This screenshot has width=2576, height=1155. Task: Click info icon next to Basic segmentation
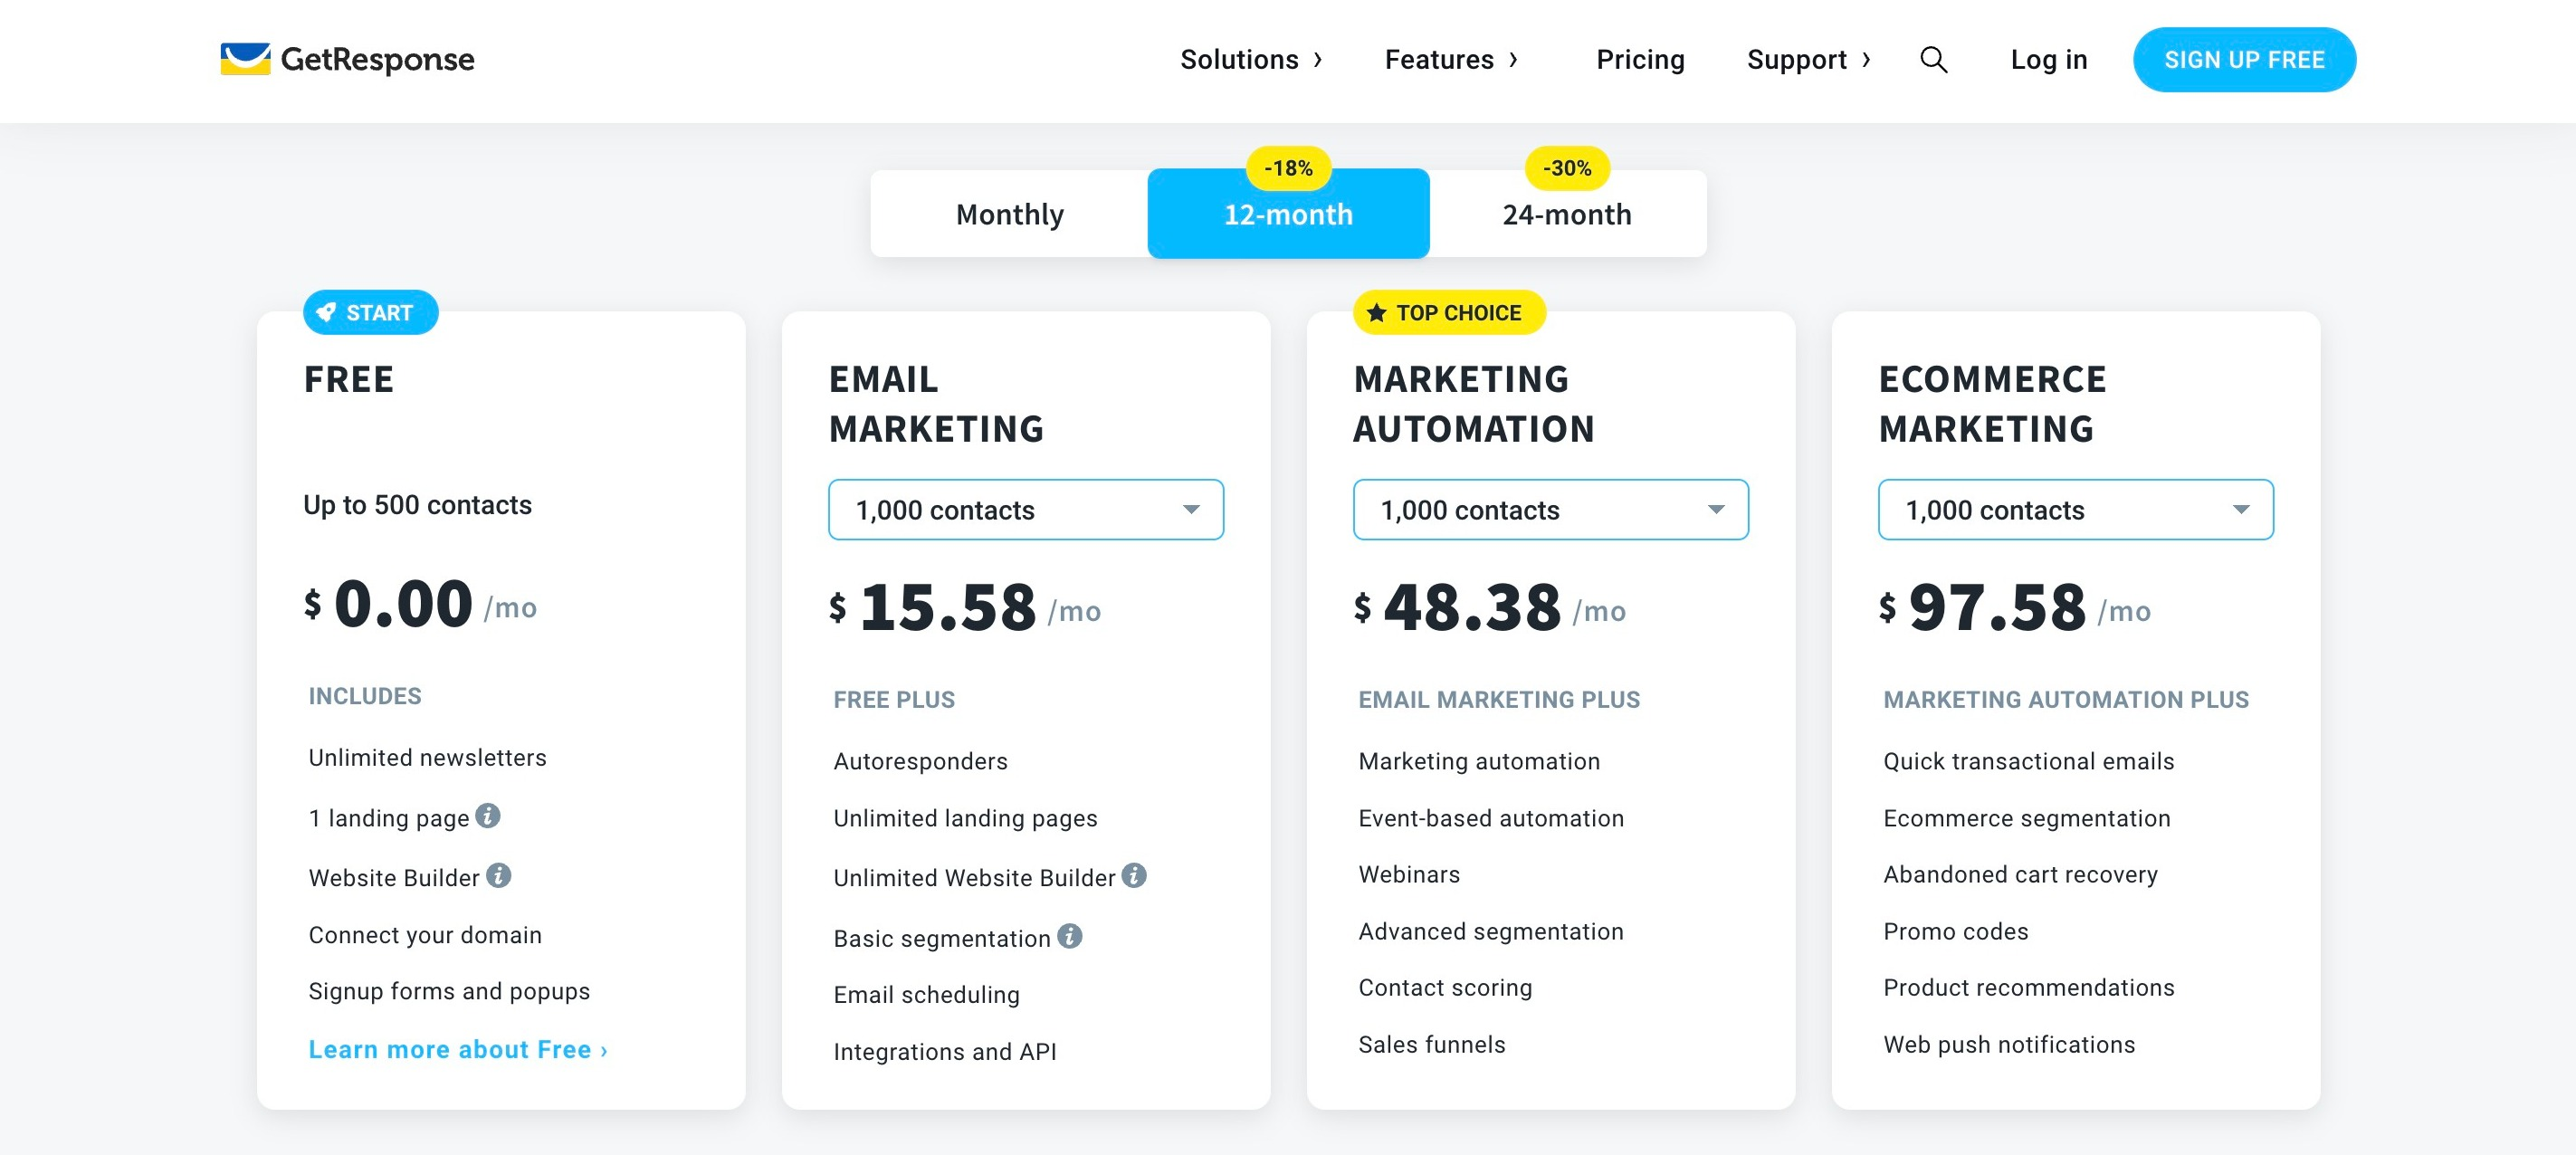point(1070,936)
